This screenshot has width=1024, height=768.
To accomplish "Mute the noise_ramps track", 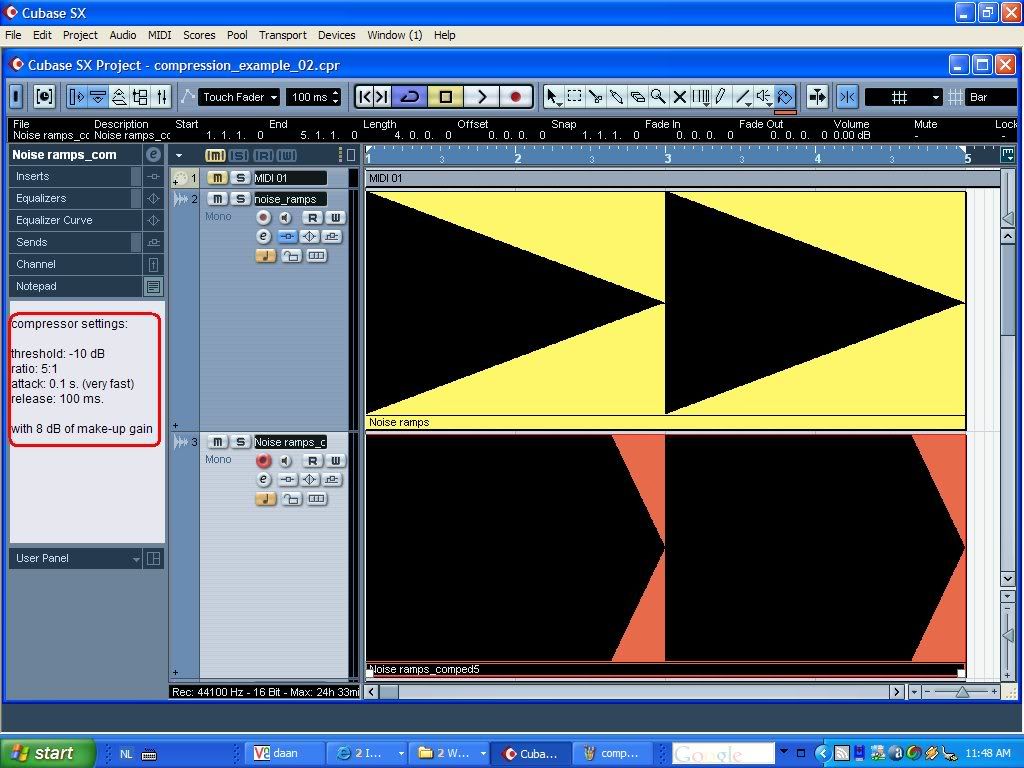I will pyautogui.click(x=217, y=199).
